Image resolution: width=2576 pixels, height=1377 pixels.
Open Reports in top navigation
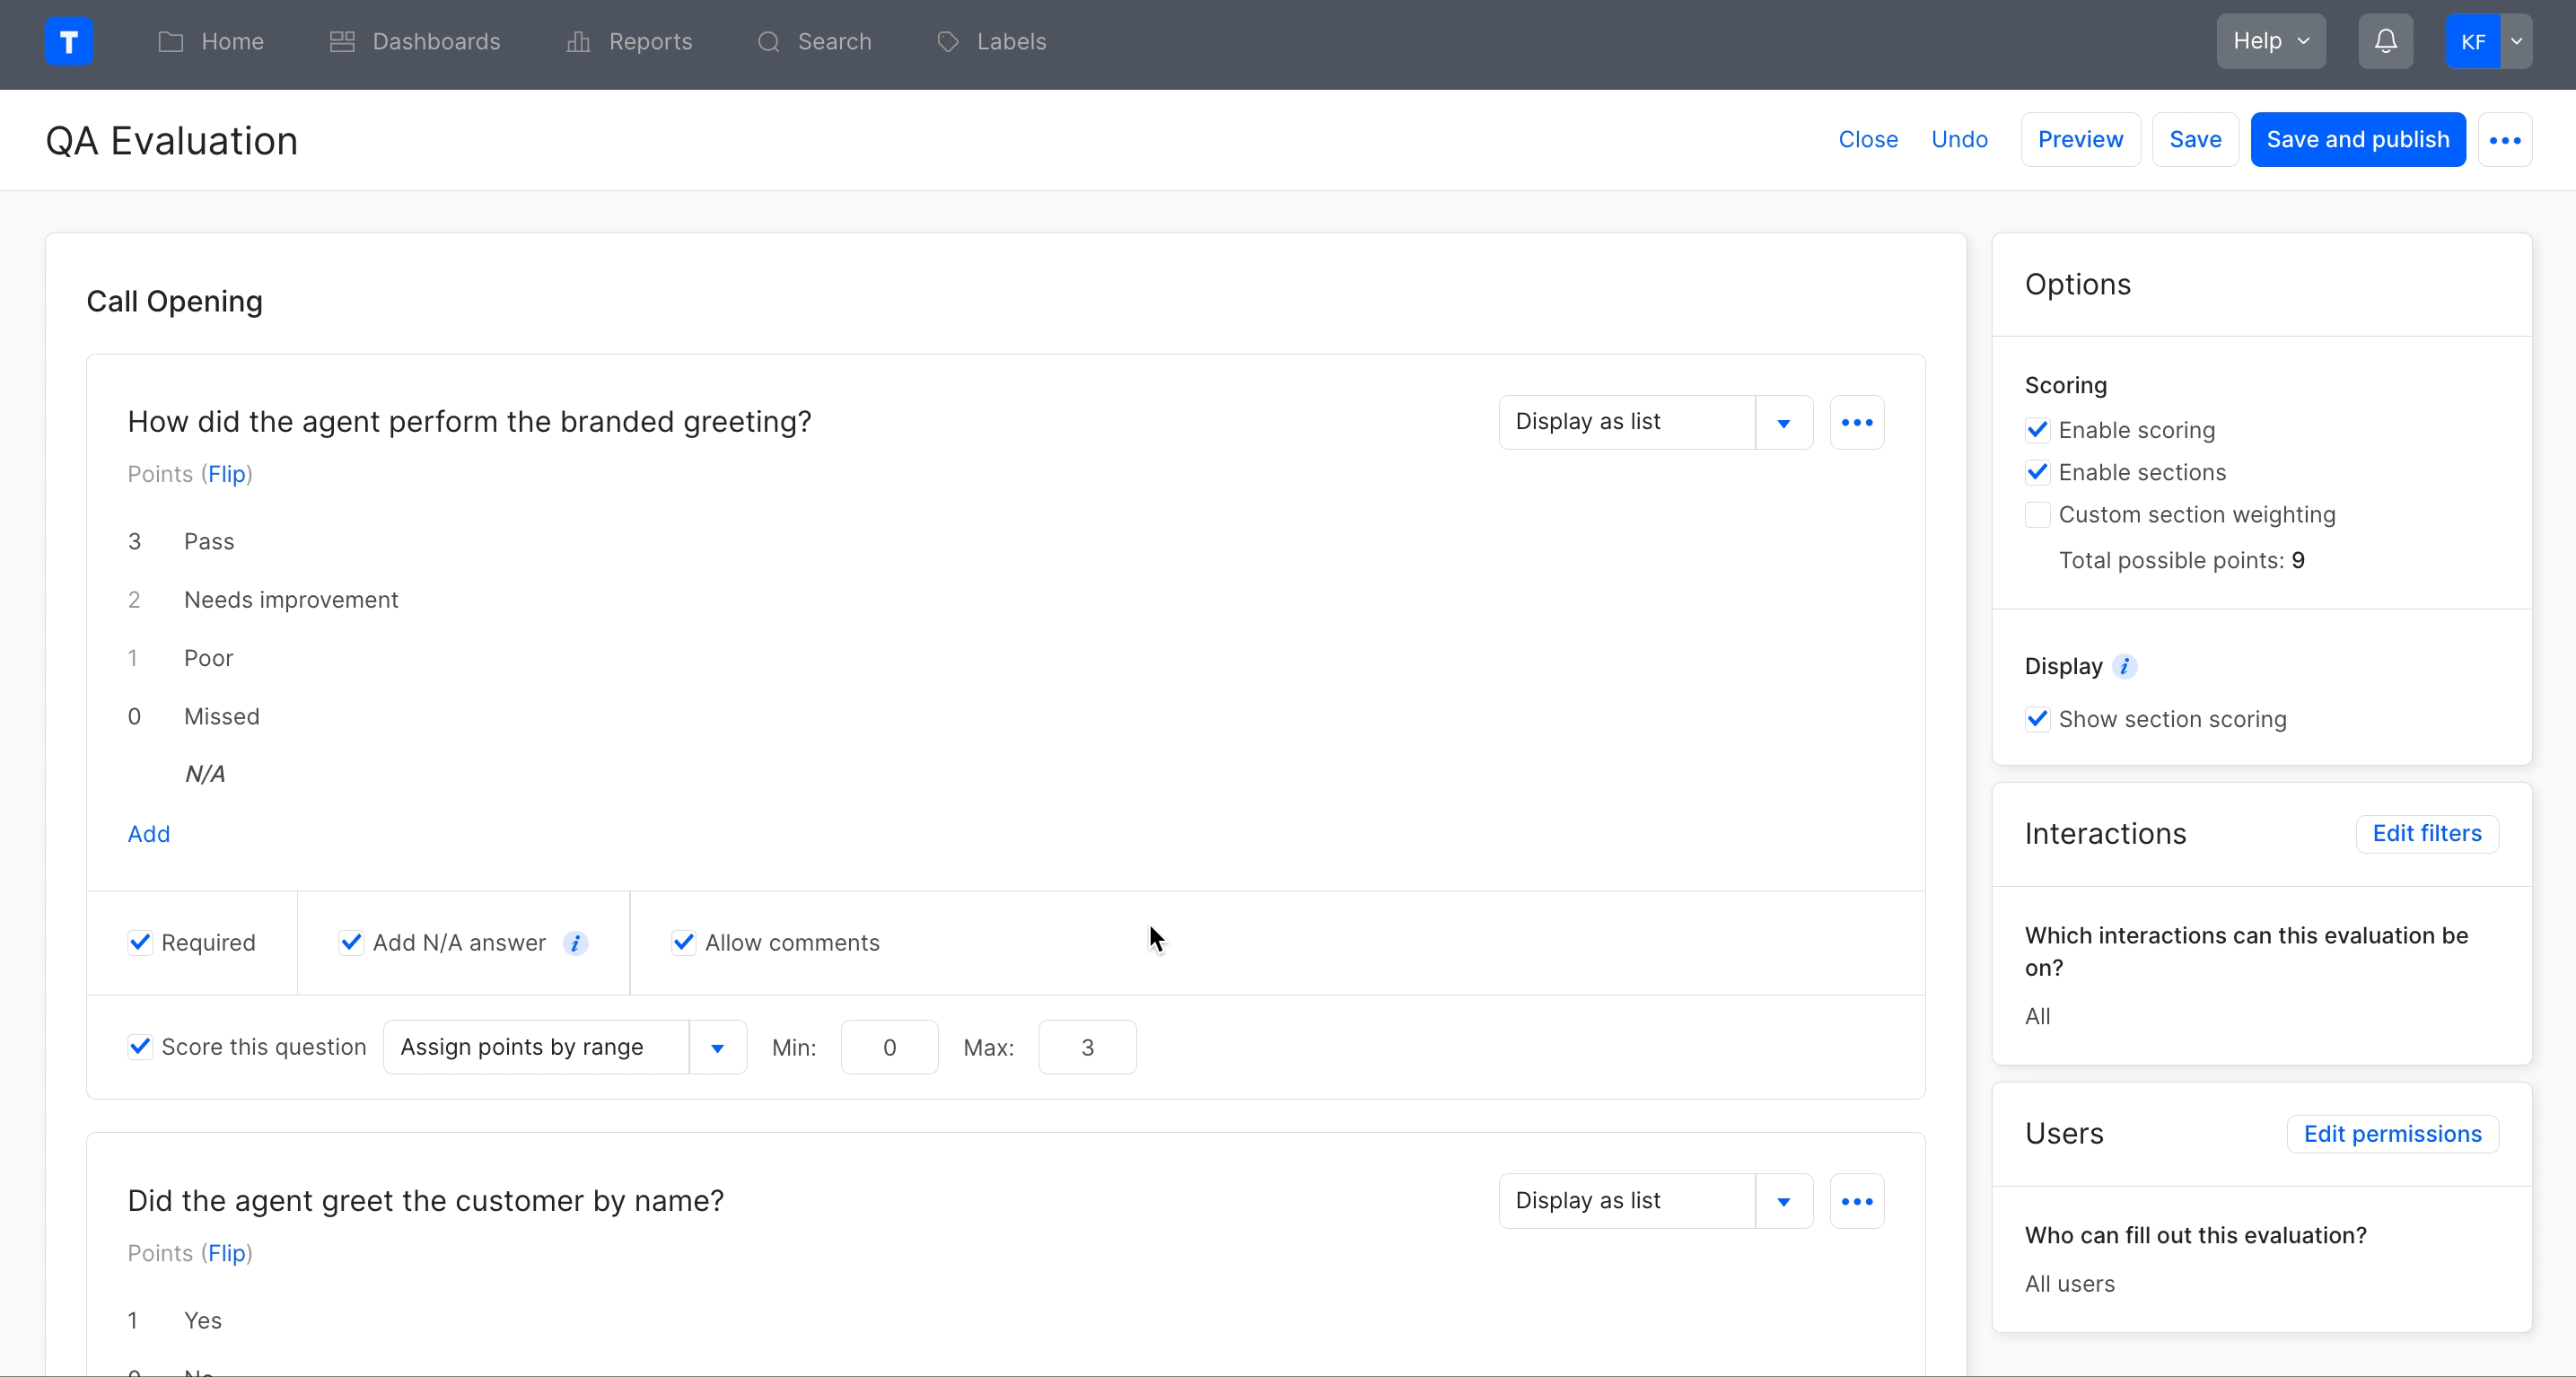coord(630,41)
